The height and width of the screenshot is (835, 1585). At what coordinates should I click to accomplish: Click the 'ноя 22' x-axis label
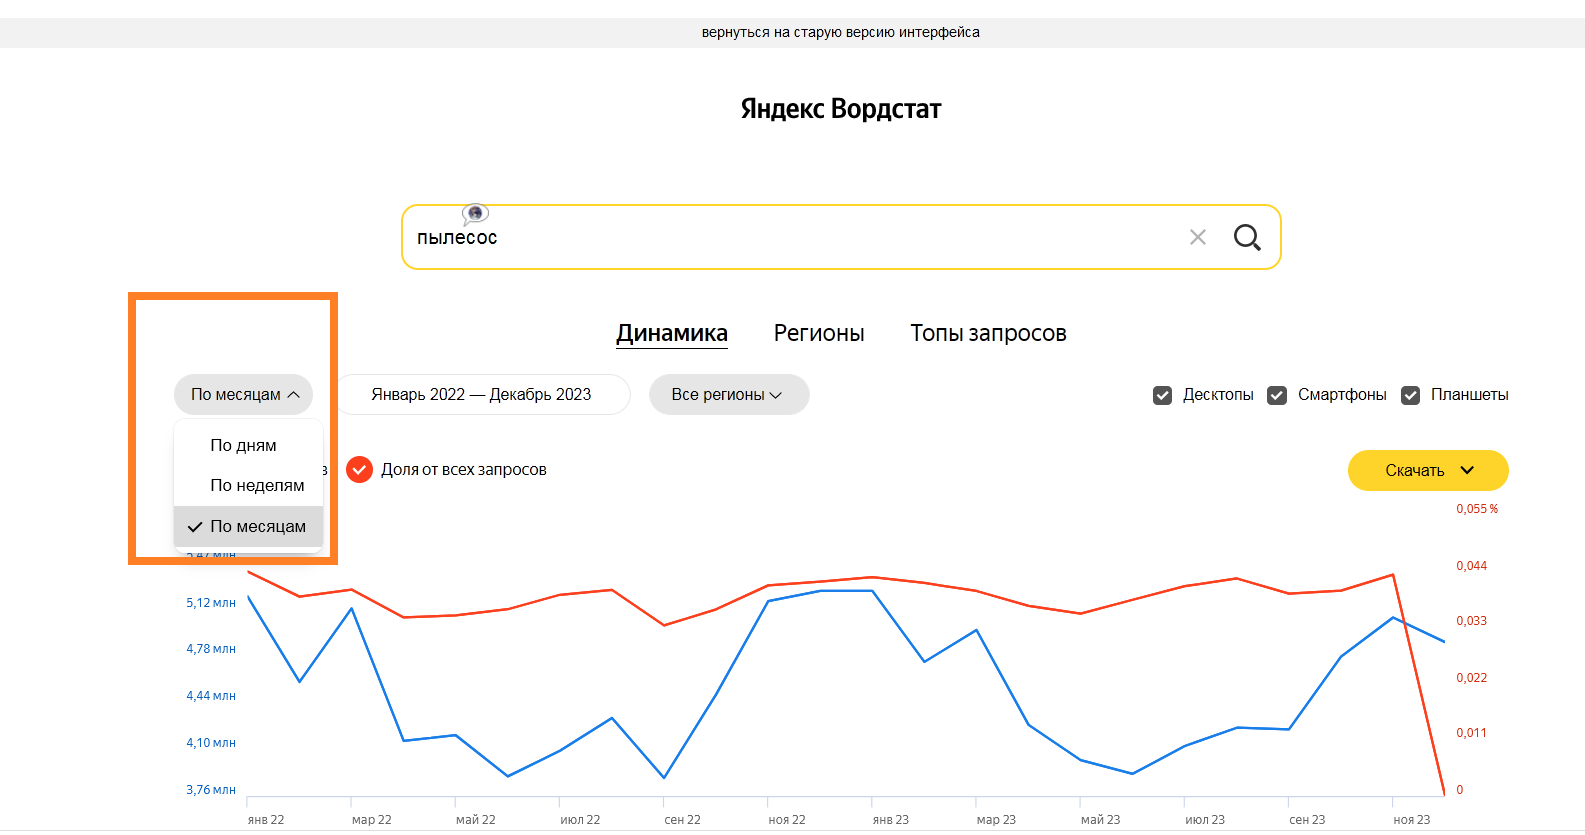[787, 820]
